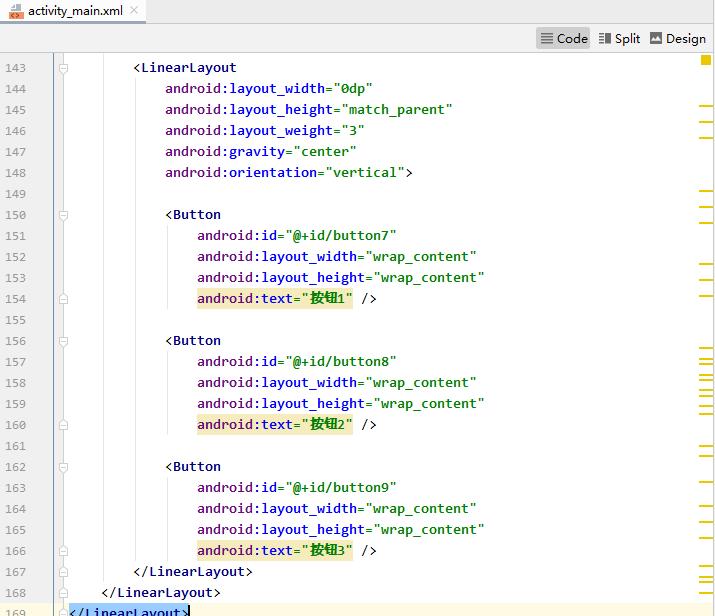This screenshot has width=715, height=616.
Task: Click highlighted text "按钮3" attribute
Action: [x=275, y=550]
